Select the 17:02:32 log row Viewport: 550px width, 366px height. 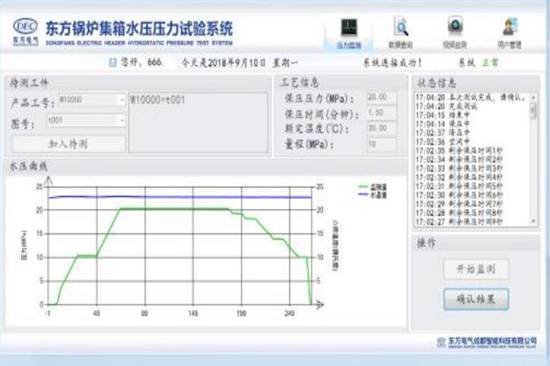point(459,178)
